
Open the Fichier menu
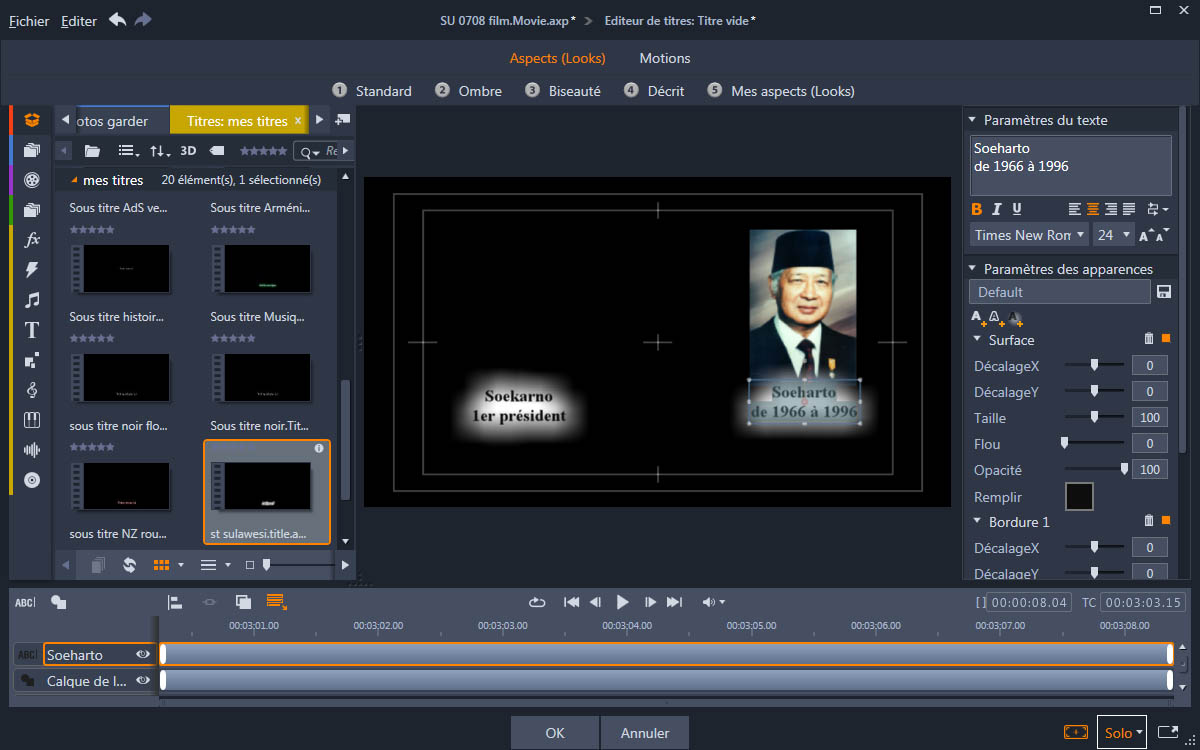29,21
